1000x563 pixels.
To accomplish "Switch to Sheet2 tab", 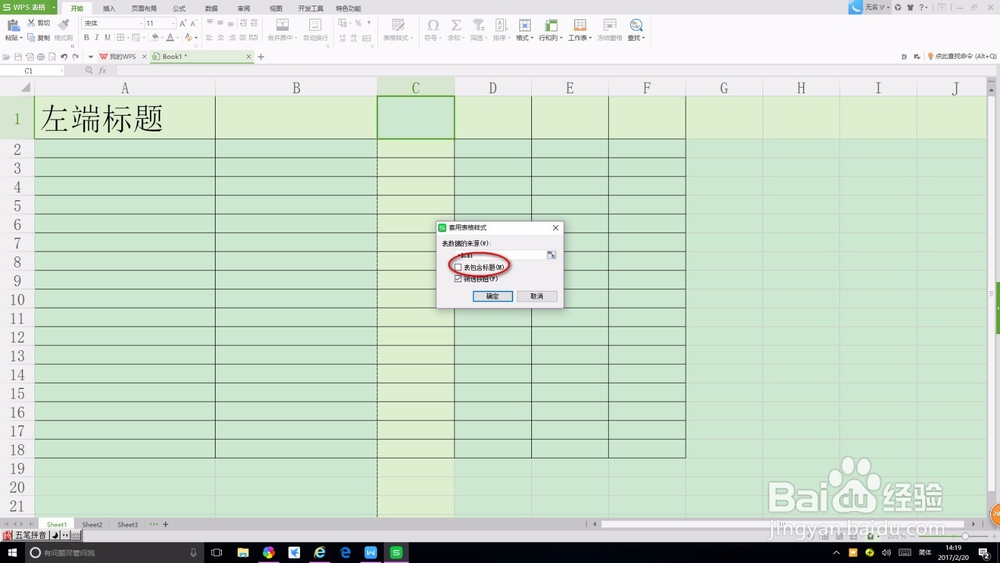I will point(92,525).
